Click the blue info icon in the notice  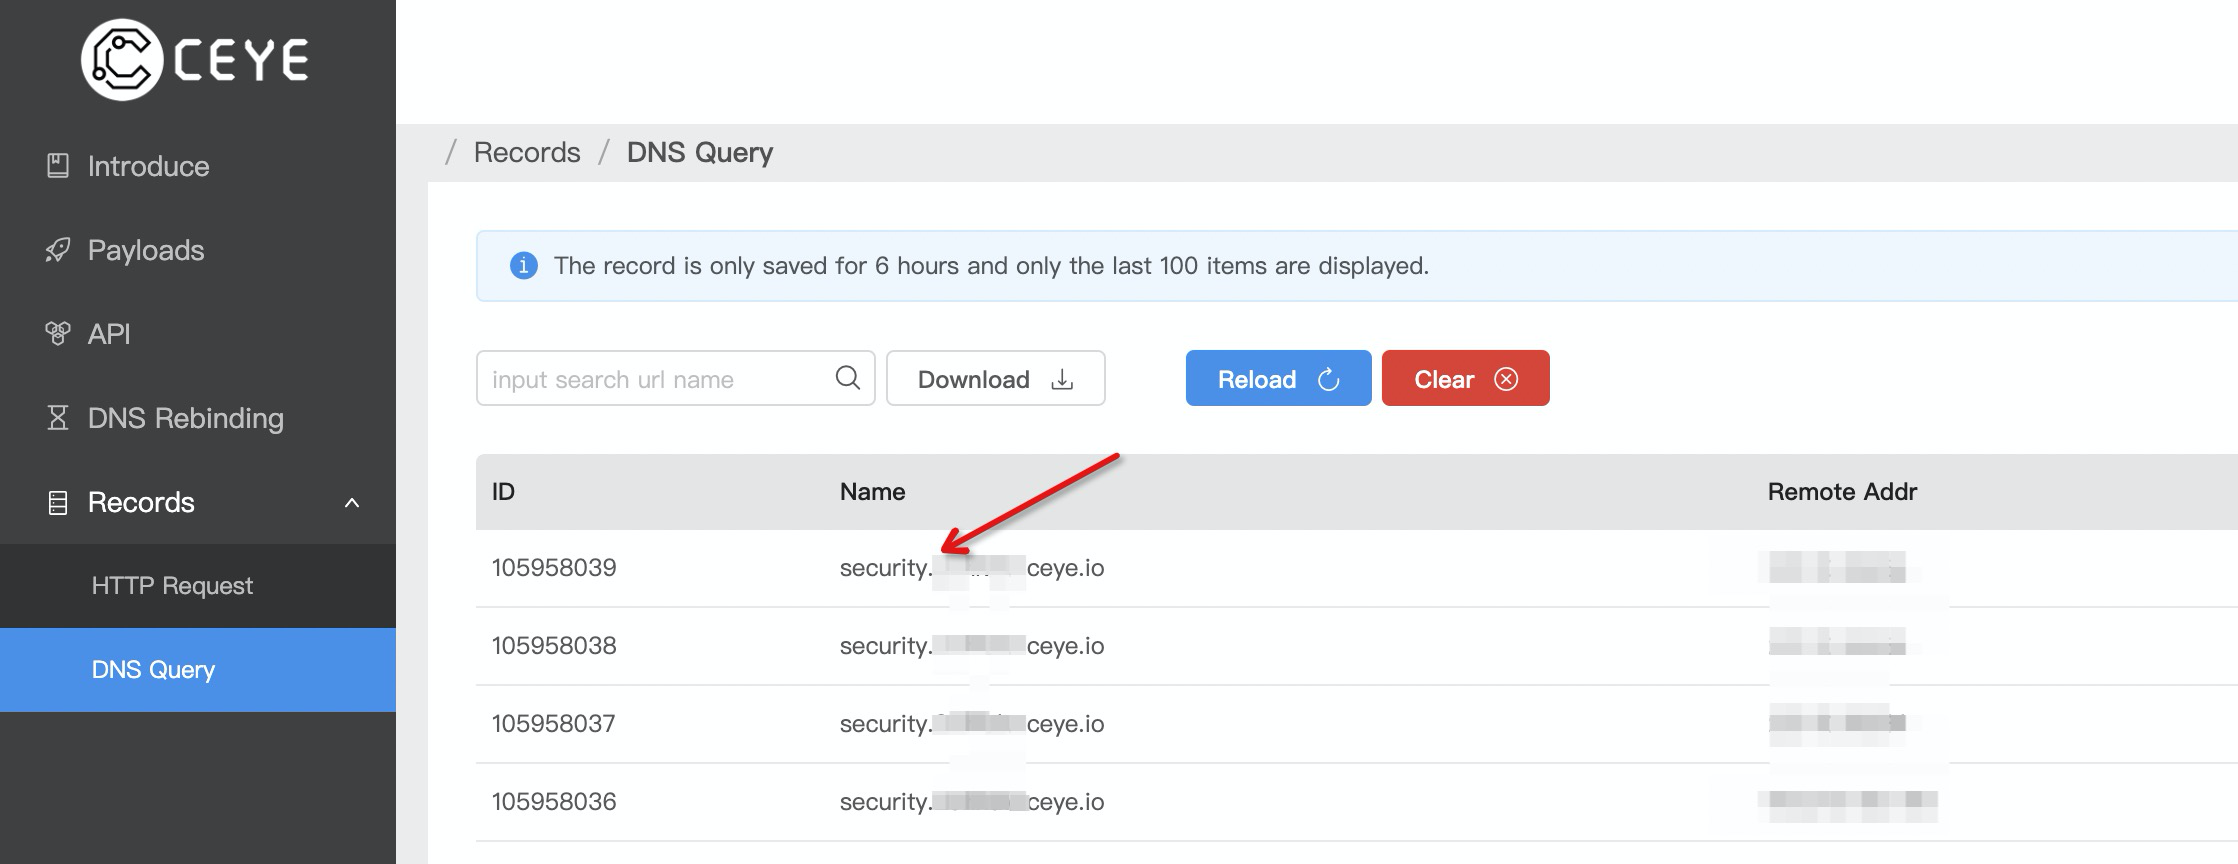coord(523,266)
